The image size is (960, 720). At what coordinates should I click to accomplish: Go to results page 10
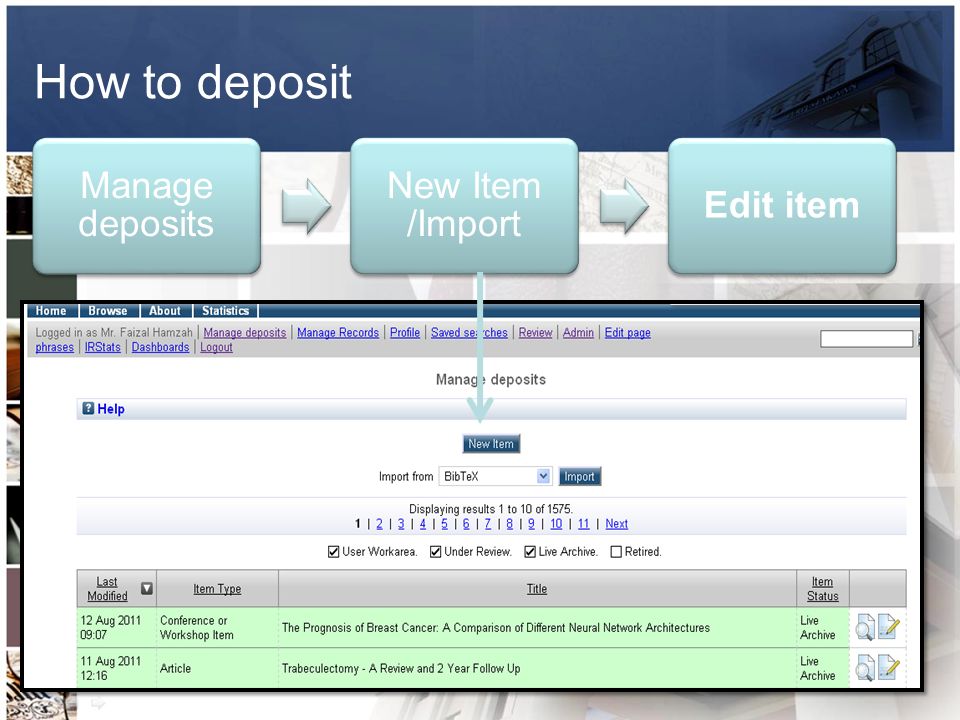coord(556,524)
